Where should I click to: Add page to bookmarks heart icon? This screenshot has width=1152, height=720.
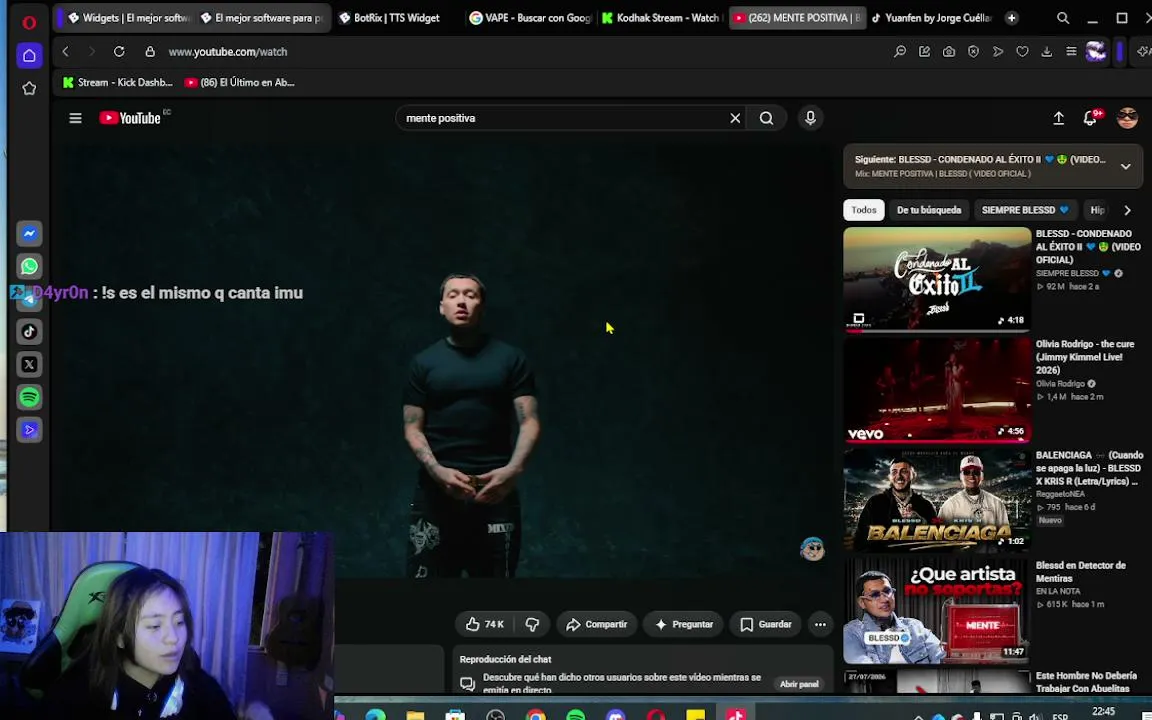[x=1022, y=51]
